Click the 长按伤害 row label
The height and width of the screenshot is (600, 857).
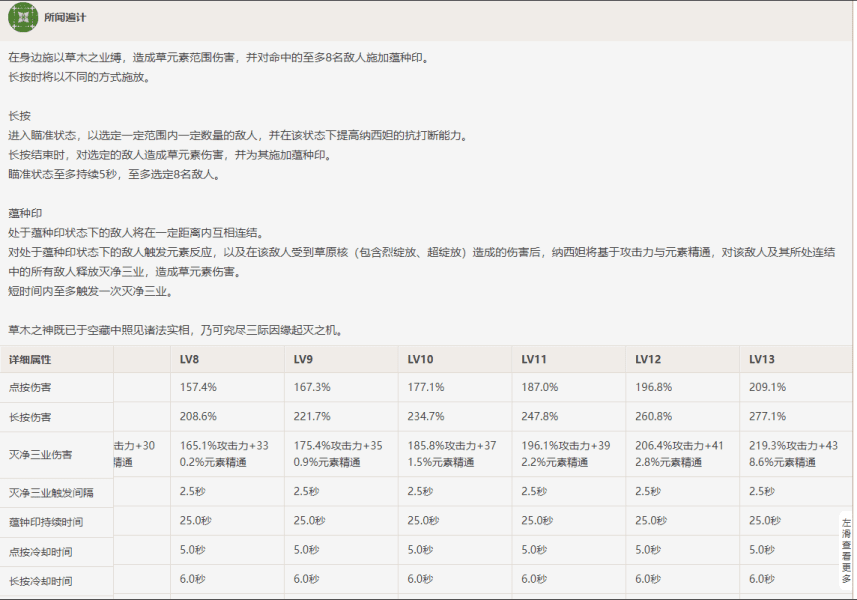pos(30,417)
